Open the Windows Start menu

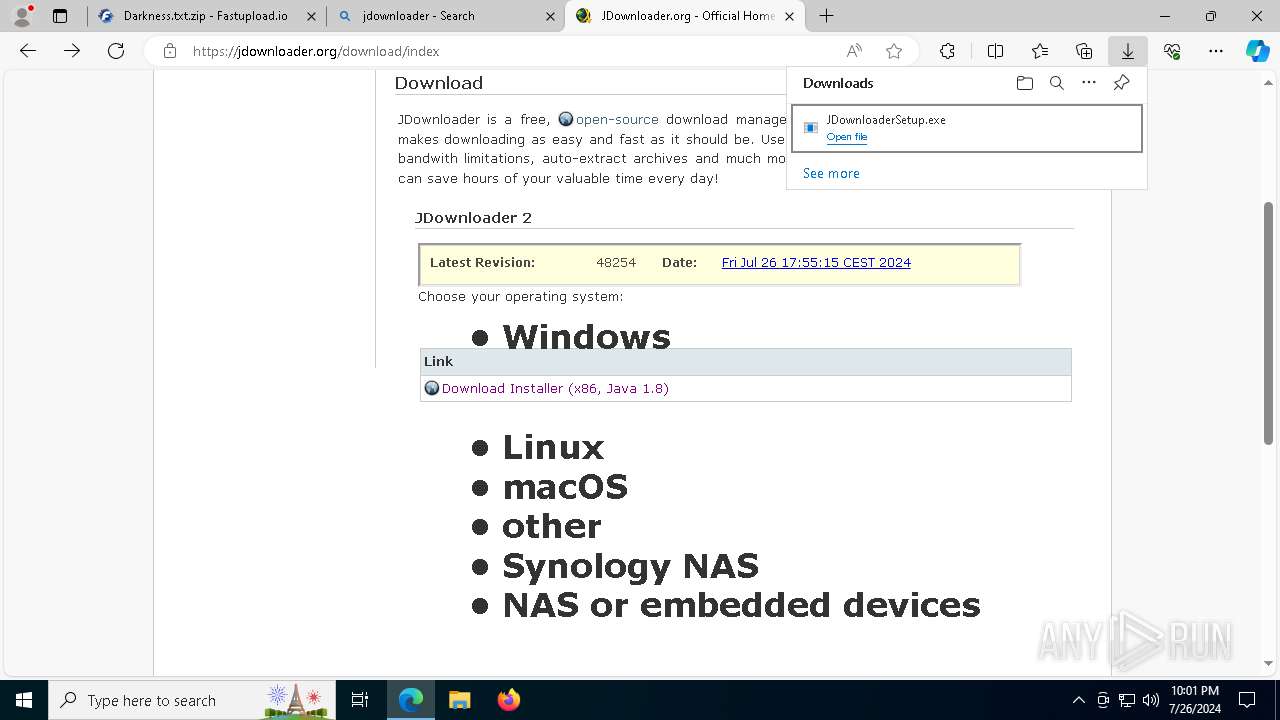point(24,700)
